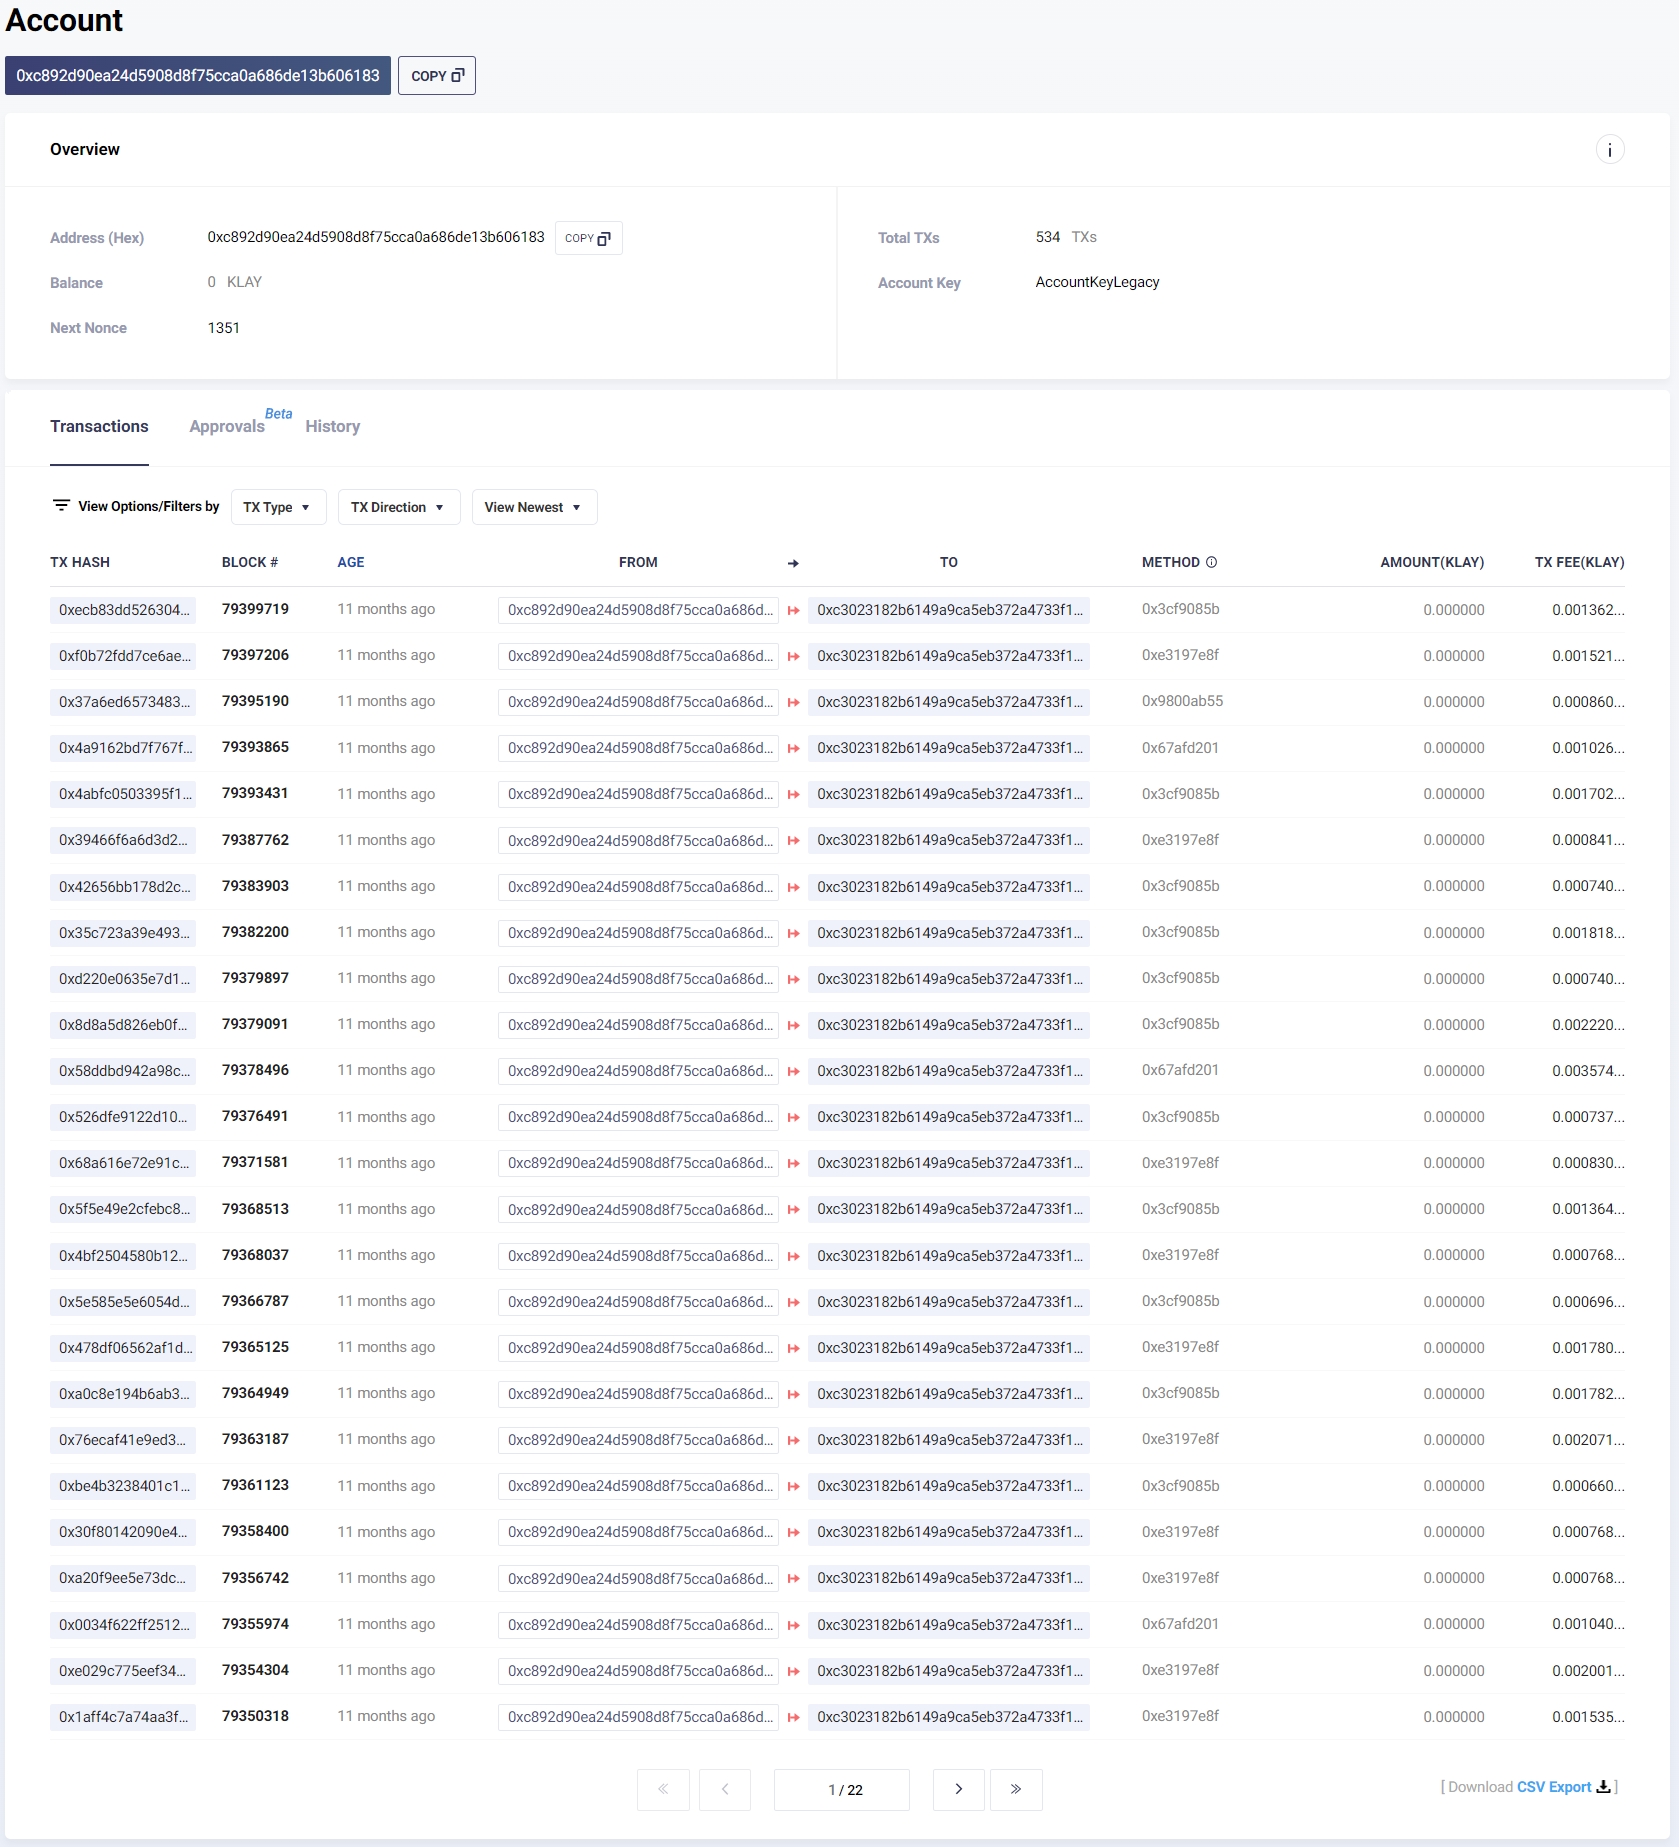
Task: Expand the TX Direction dropdown
Action: pos(398,507)
